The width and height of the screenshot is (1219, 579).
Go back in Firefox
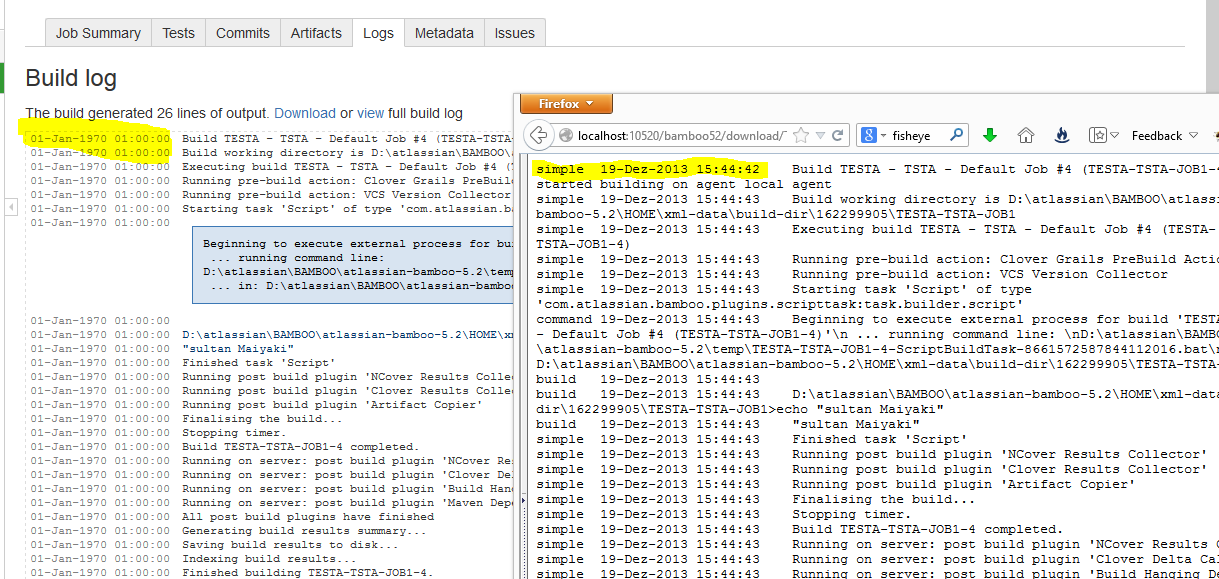point(539,135)
